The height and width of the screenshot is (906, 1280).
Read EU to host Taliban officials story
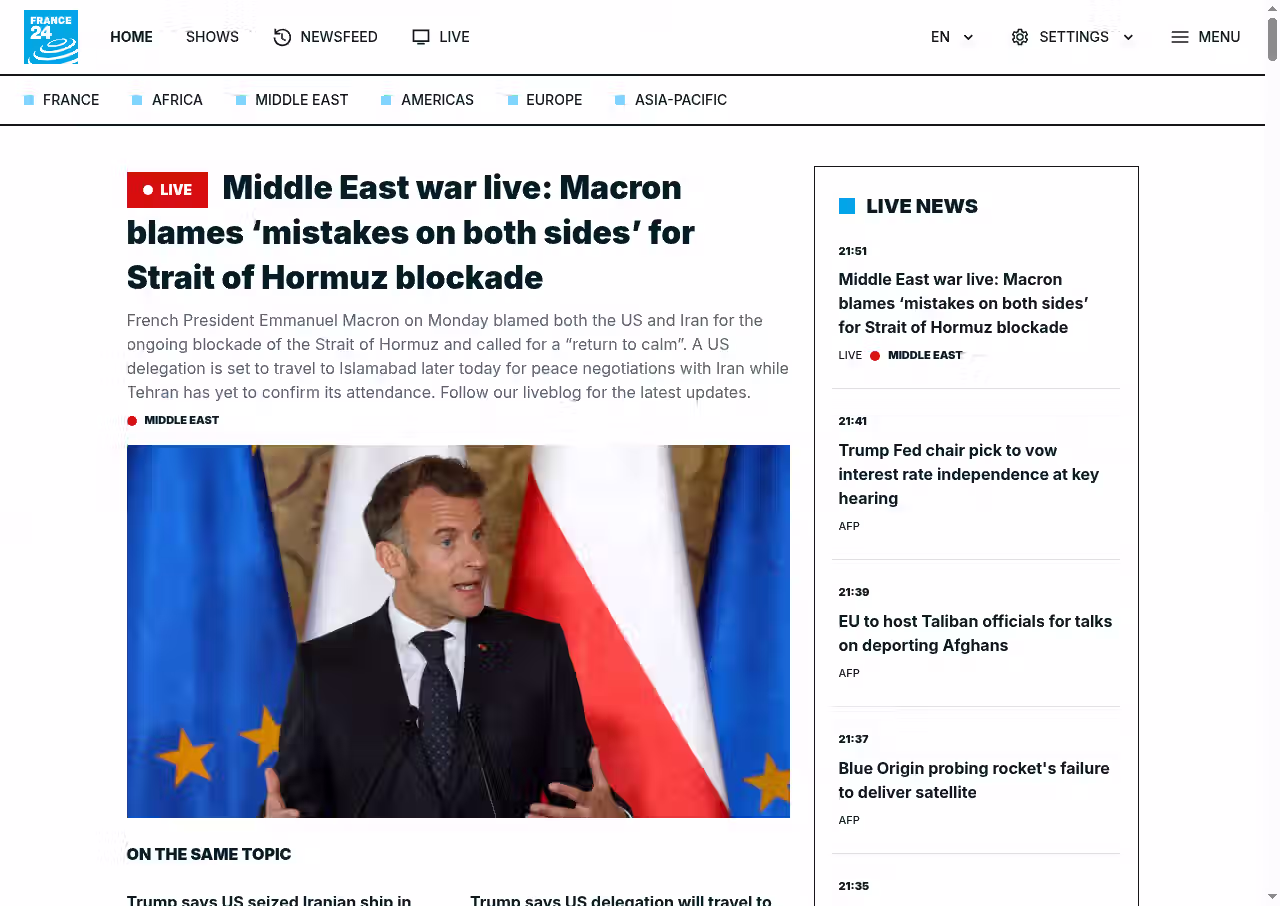975,633
